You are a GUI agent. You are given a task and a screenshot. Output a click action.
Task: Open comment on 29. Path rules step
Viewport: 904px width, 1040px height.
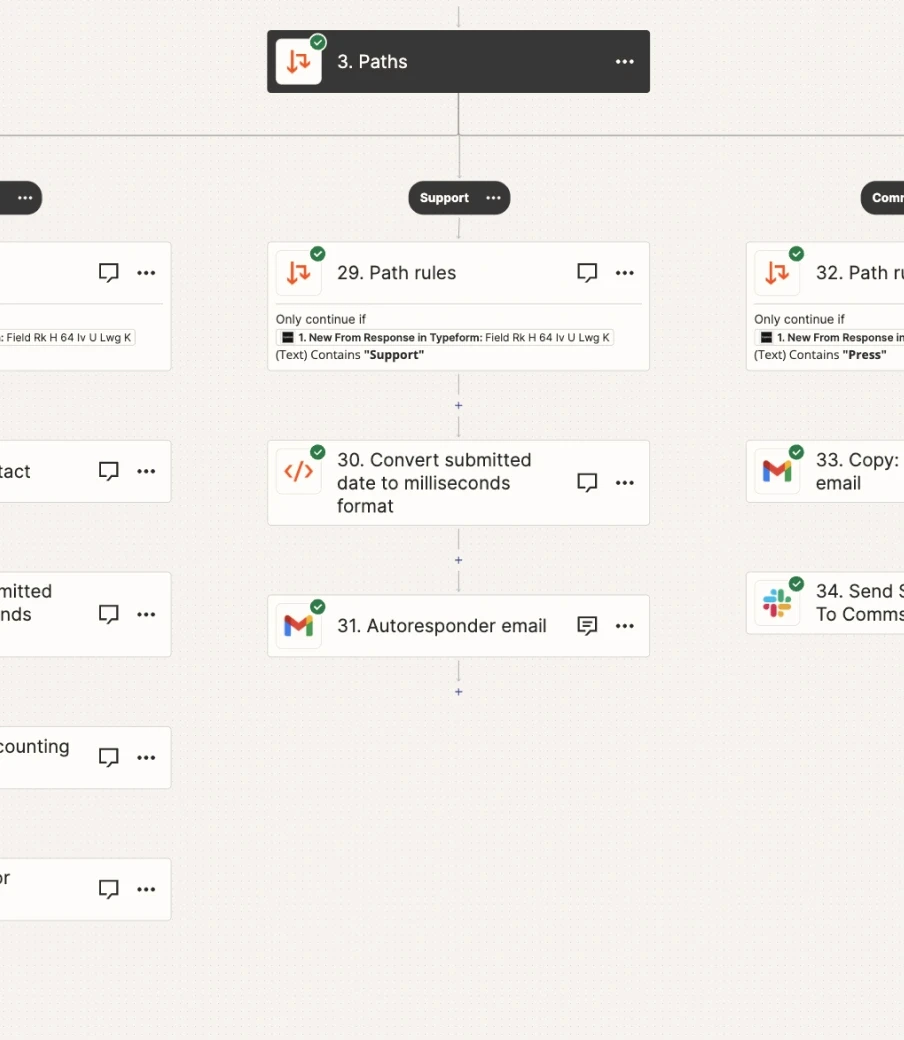click(x=587, y=273)
